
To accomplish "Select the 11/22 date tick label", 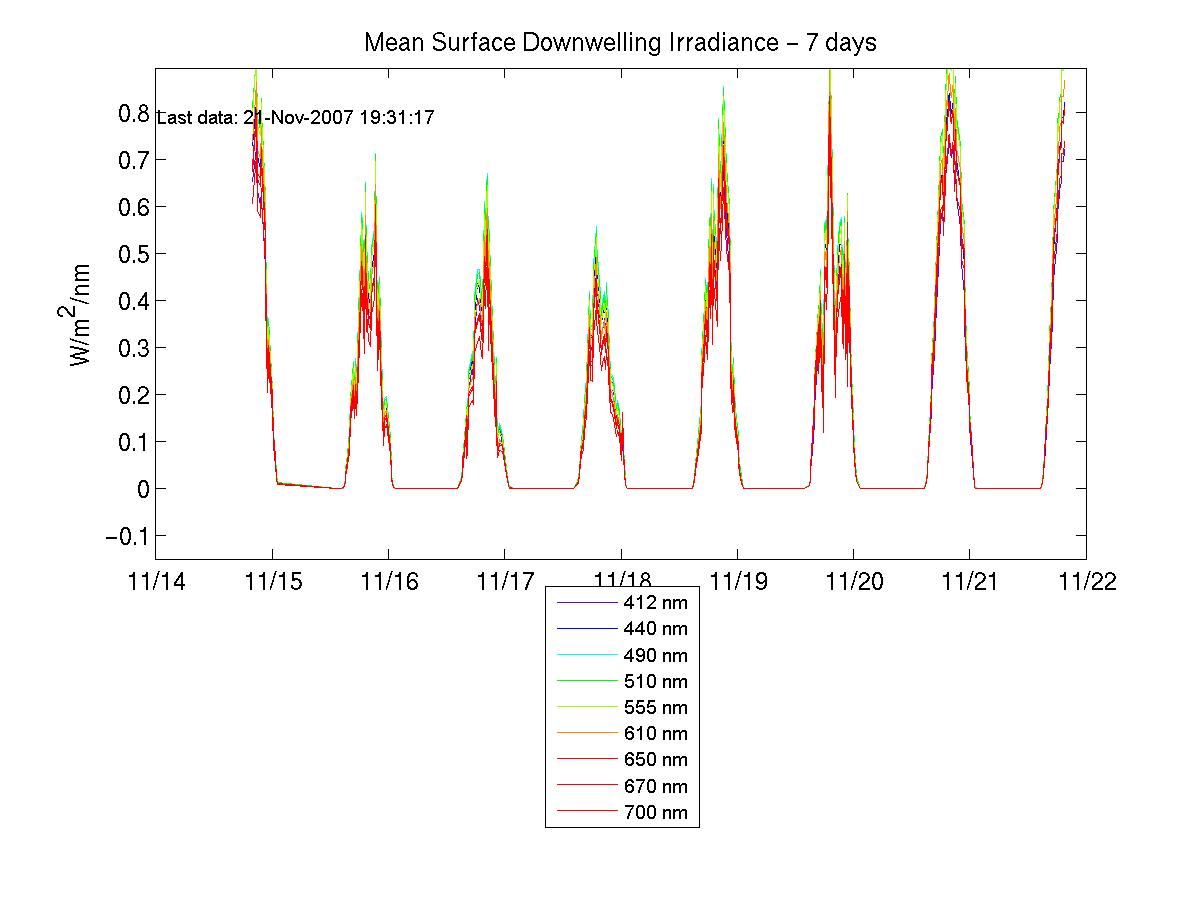I will 1086,582.
